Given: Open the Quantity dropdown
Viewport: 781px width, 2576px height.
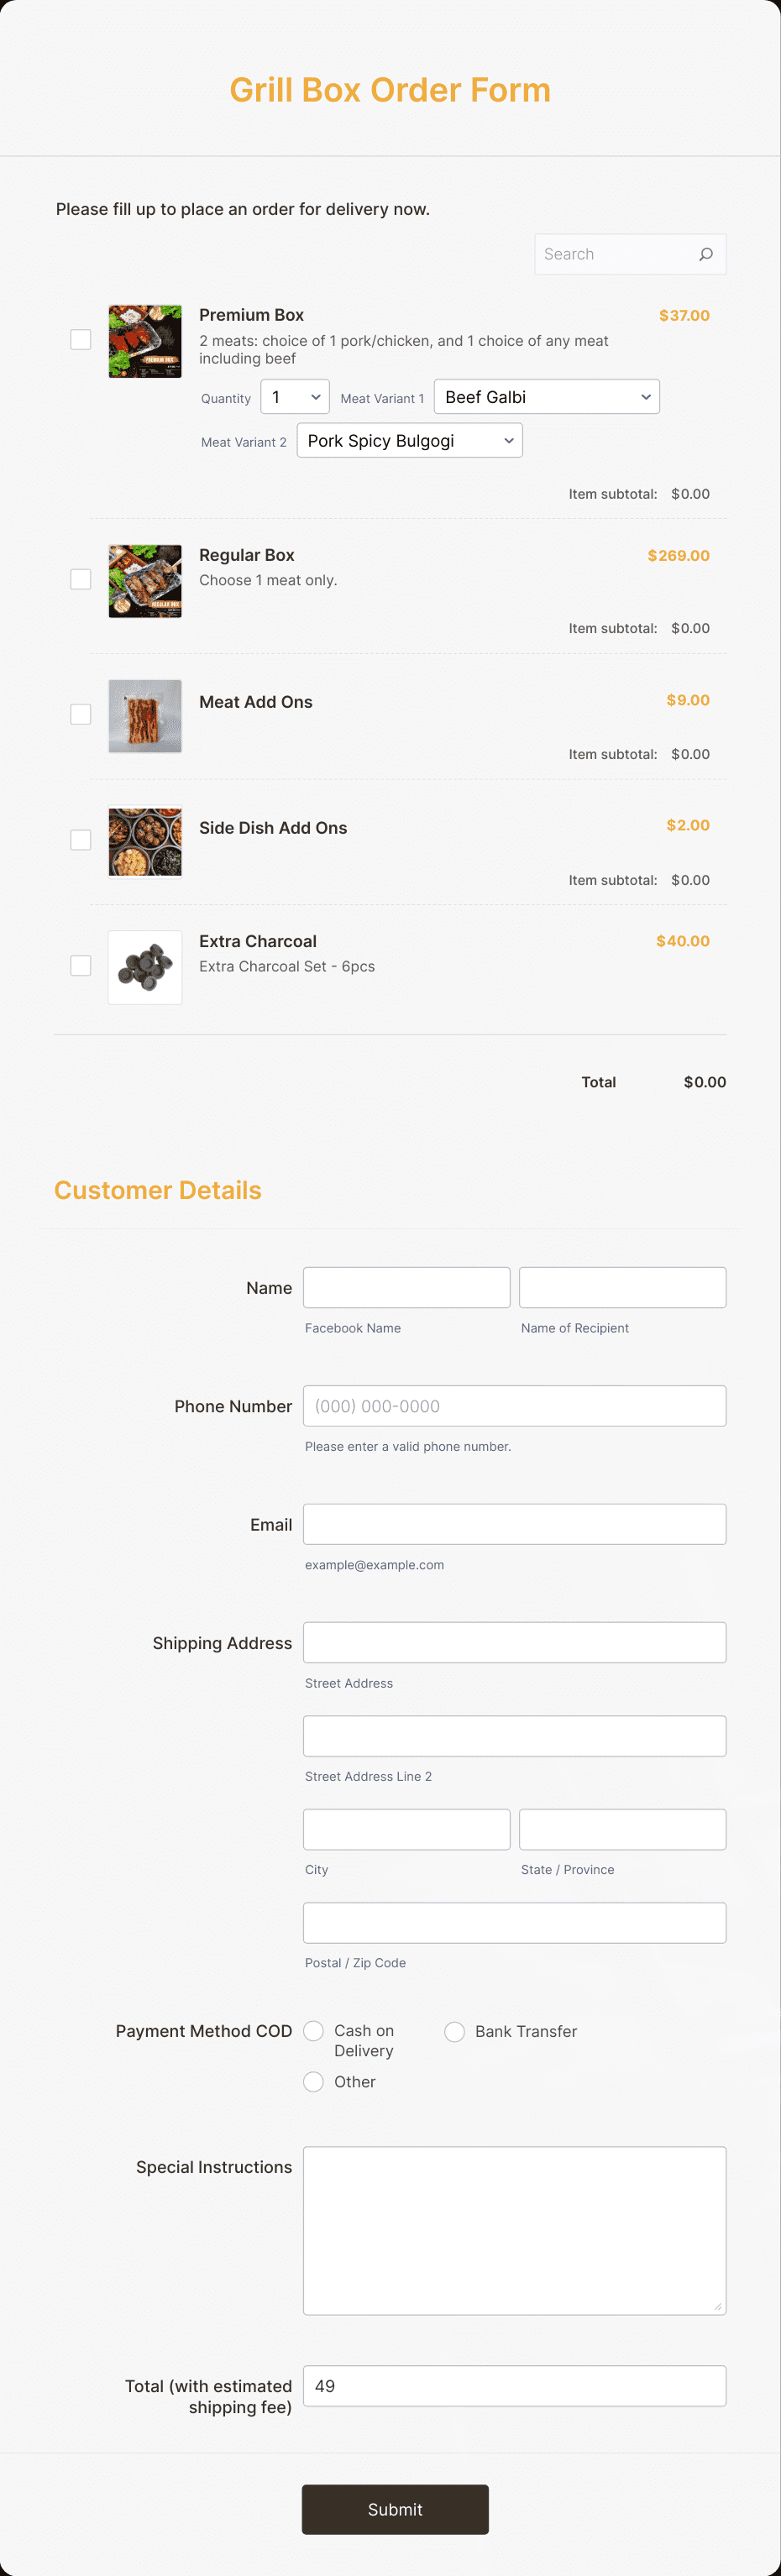Looking at the screenshot, I should (295, 397).
